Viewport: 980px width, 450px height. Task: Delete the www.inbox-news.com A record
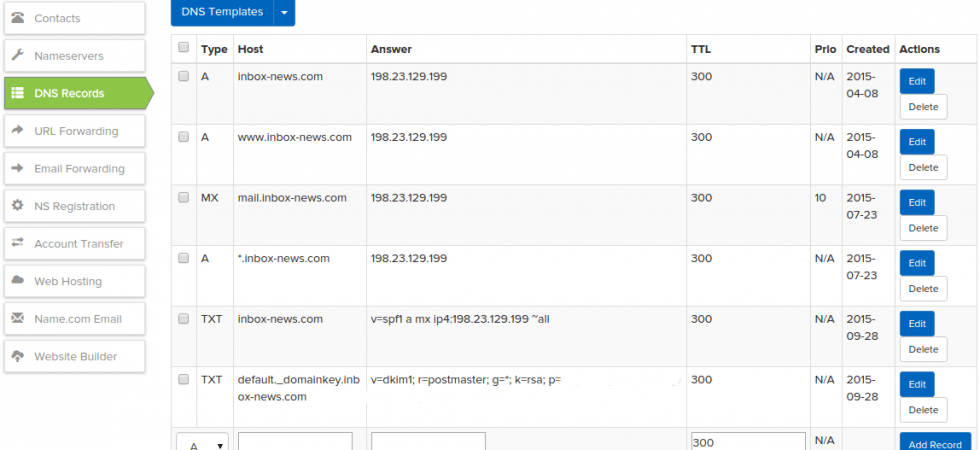pos(923,168)
